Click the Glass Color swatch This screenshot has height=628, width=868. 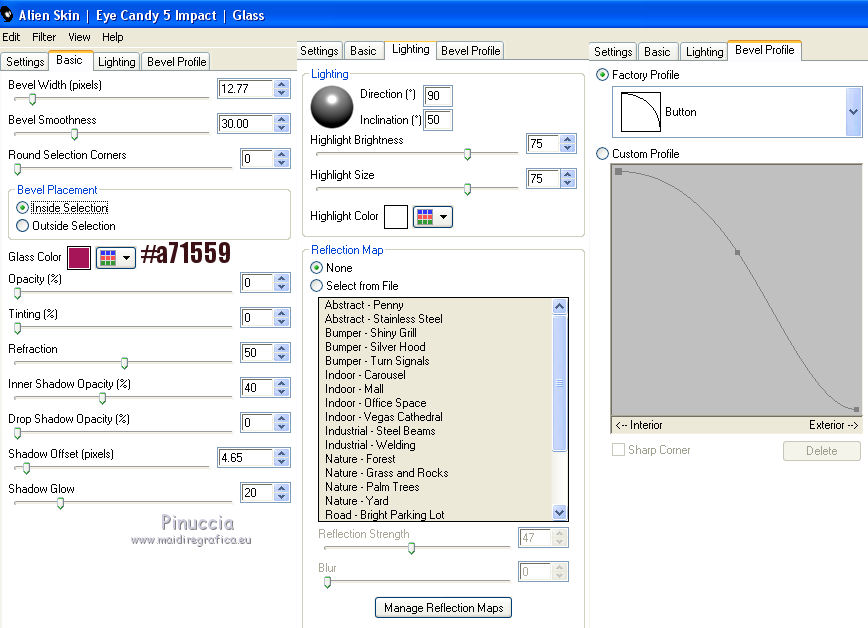coord(79,258)
